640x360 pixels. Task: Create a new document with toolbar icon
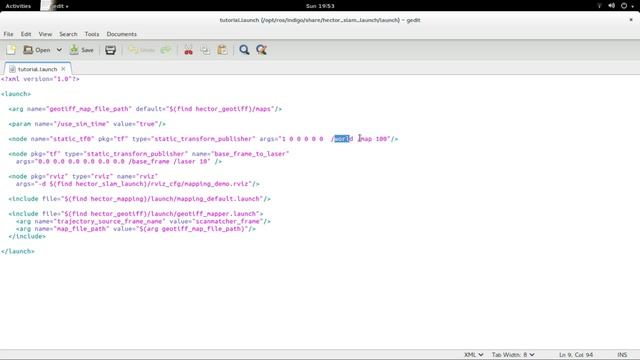(11, 50)
